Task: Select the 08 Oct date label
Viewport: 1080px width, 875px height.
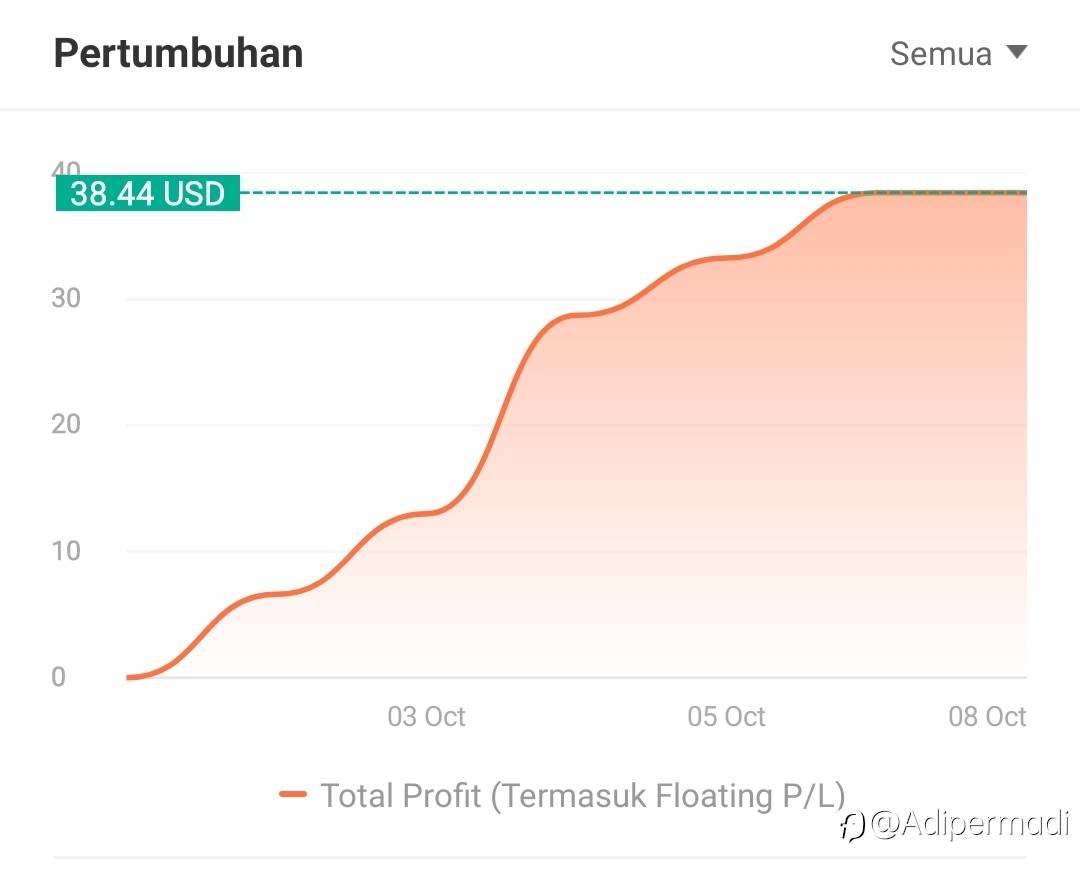Action: pyautogui.click(x=987, y=717)
